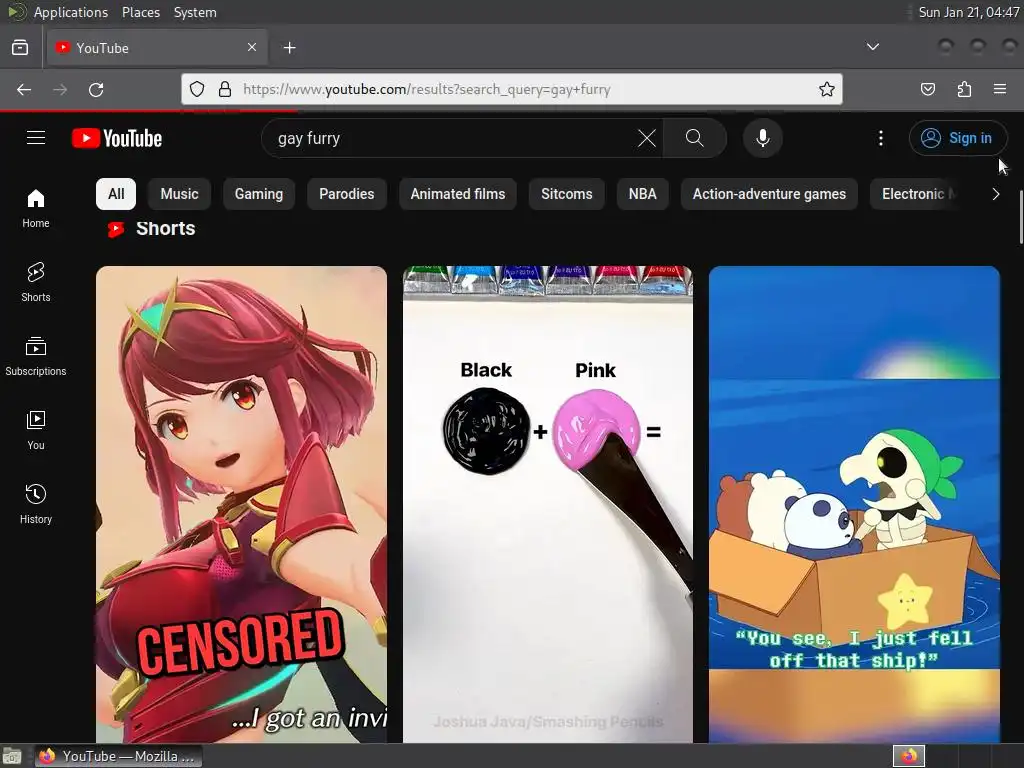Open the cartoon bears in box short
The image size is (1024, 768).
click(854, 504)
